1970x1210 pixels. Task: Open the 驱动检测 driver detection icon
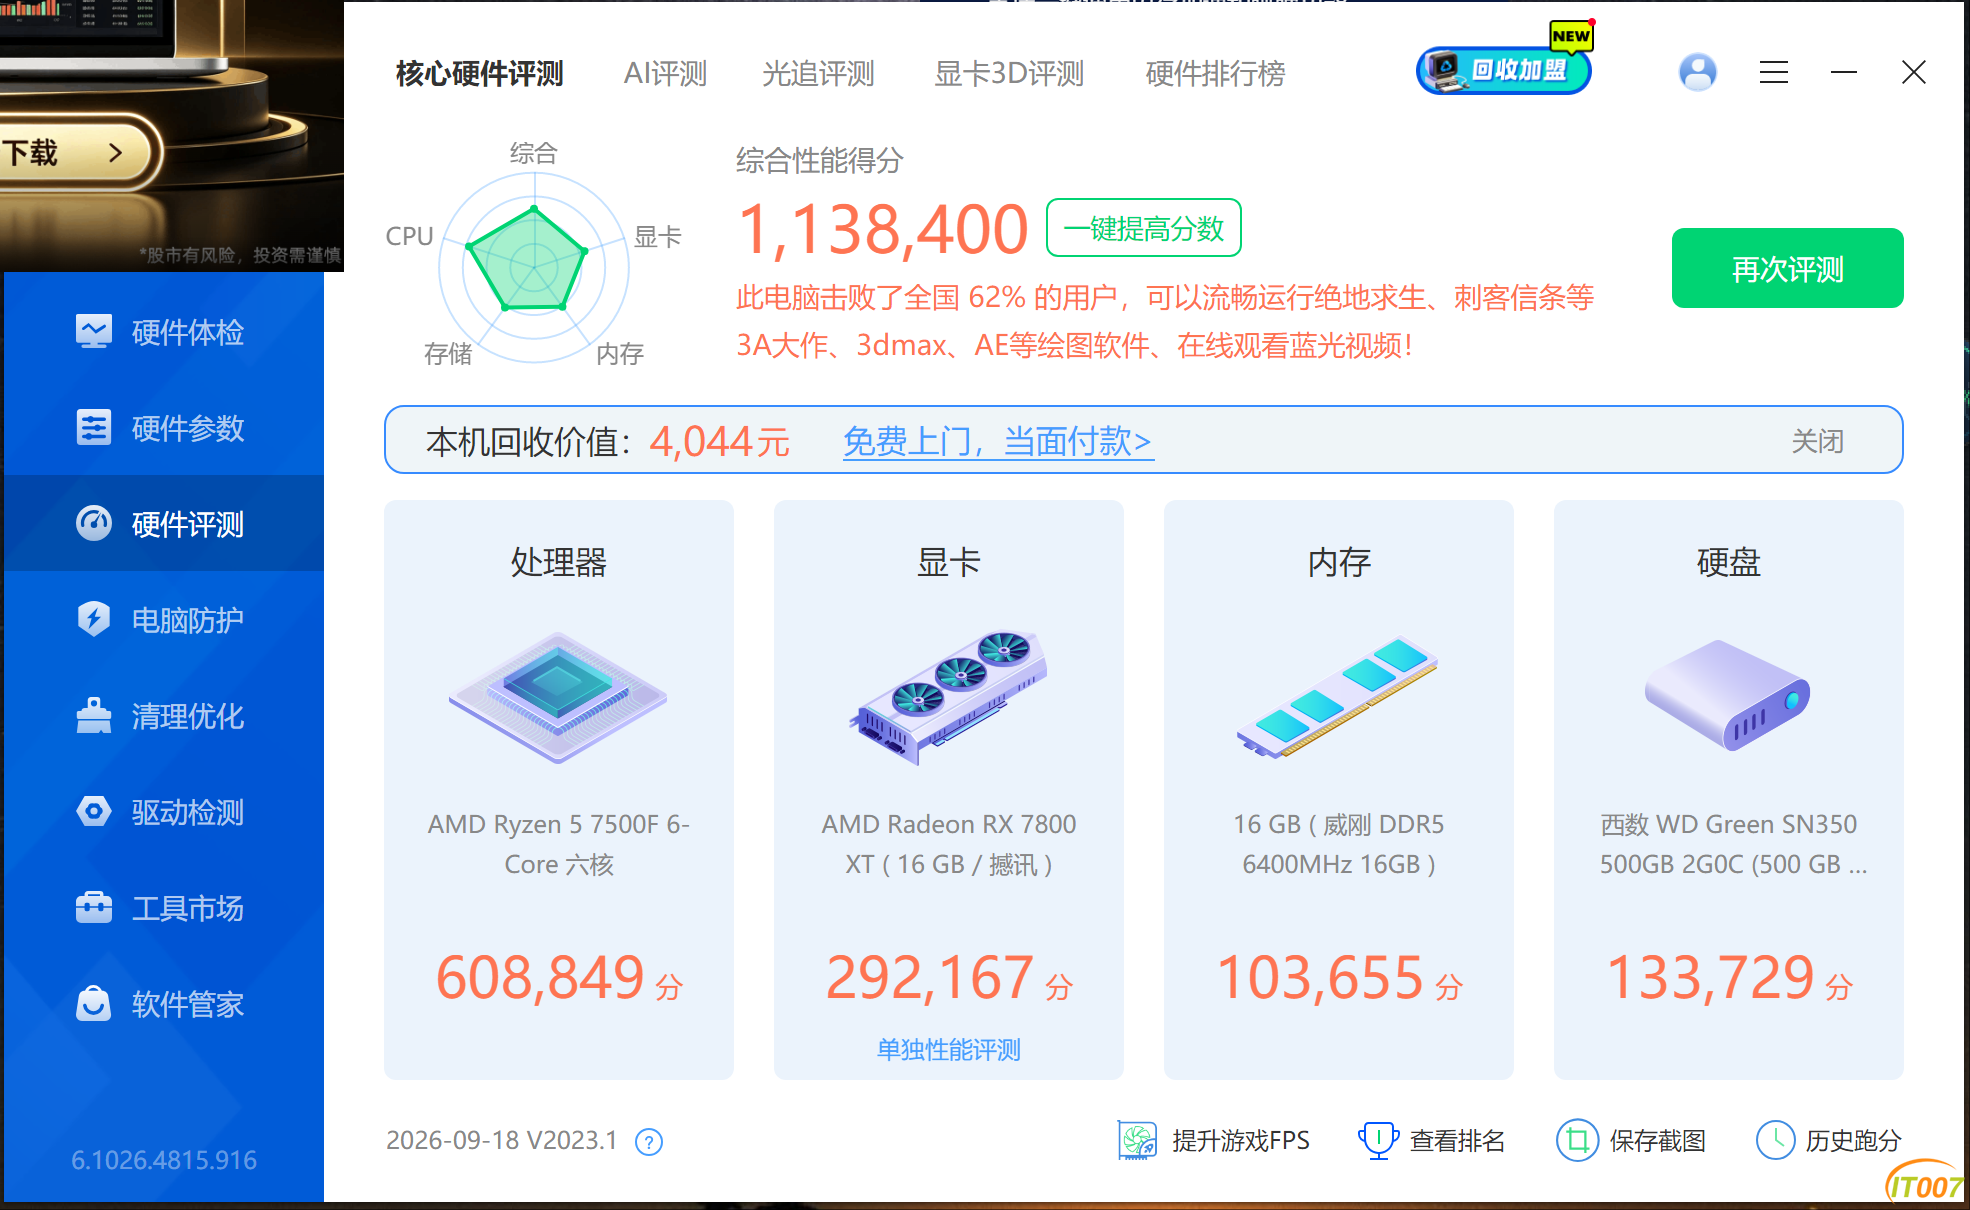(x=94, y=812)
